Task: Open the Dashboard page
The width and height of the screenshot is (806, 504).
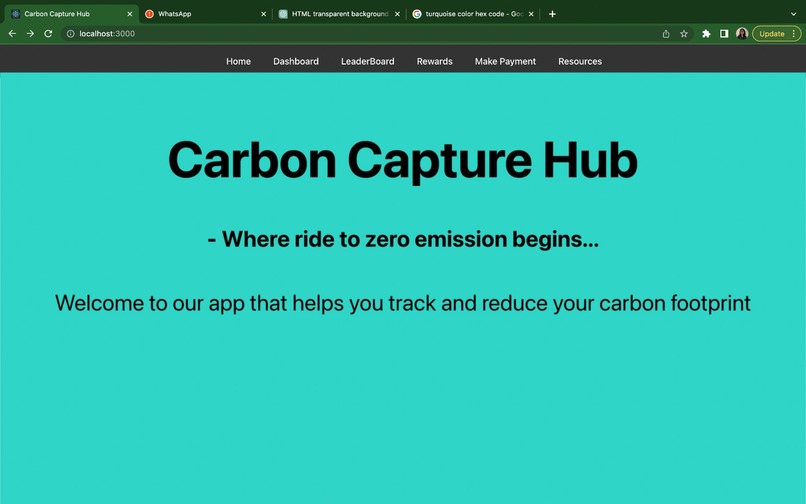Action: pyautogui.click(x=296, y=61)
